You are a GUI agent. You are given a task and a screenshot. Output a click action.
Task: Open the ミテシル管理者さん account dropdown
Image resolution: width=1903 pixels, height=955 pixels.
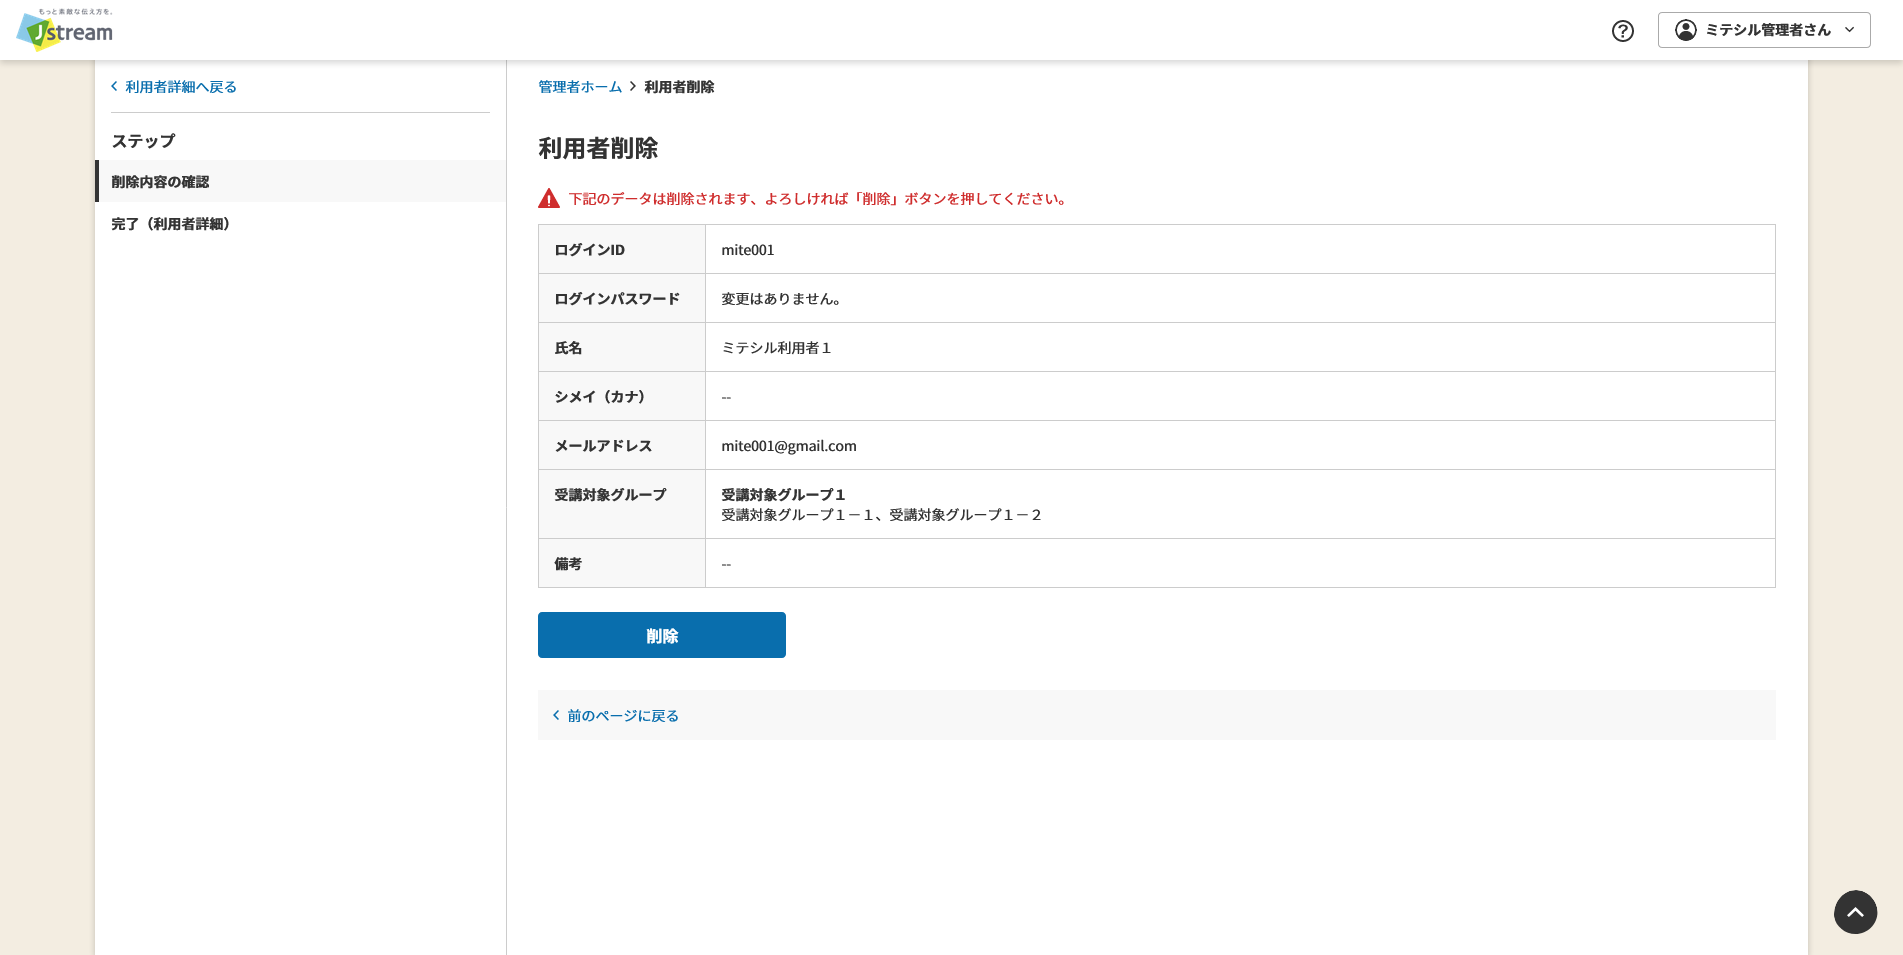[x=1764, y=30]
